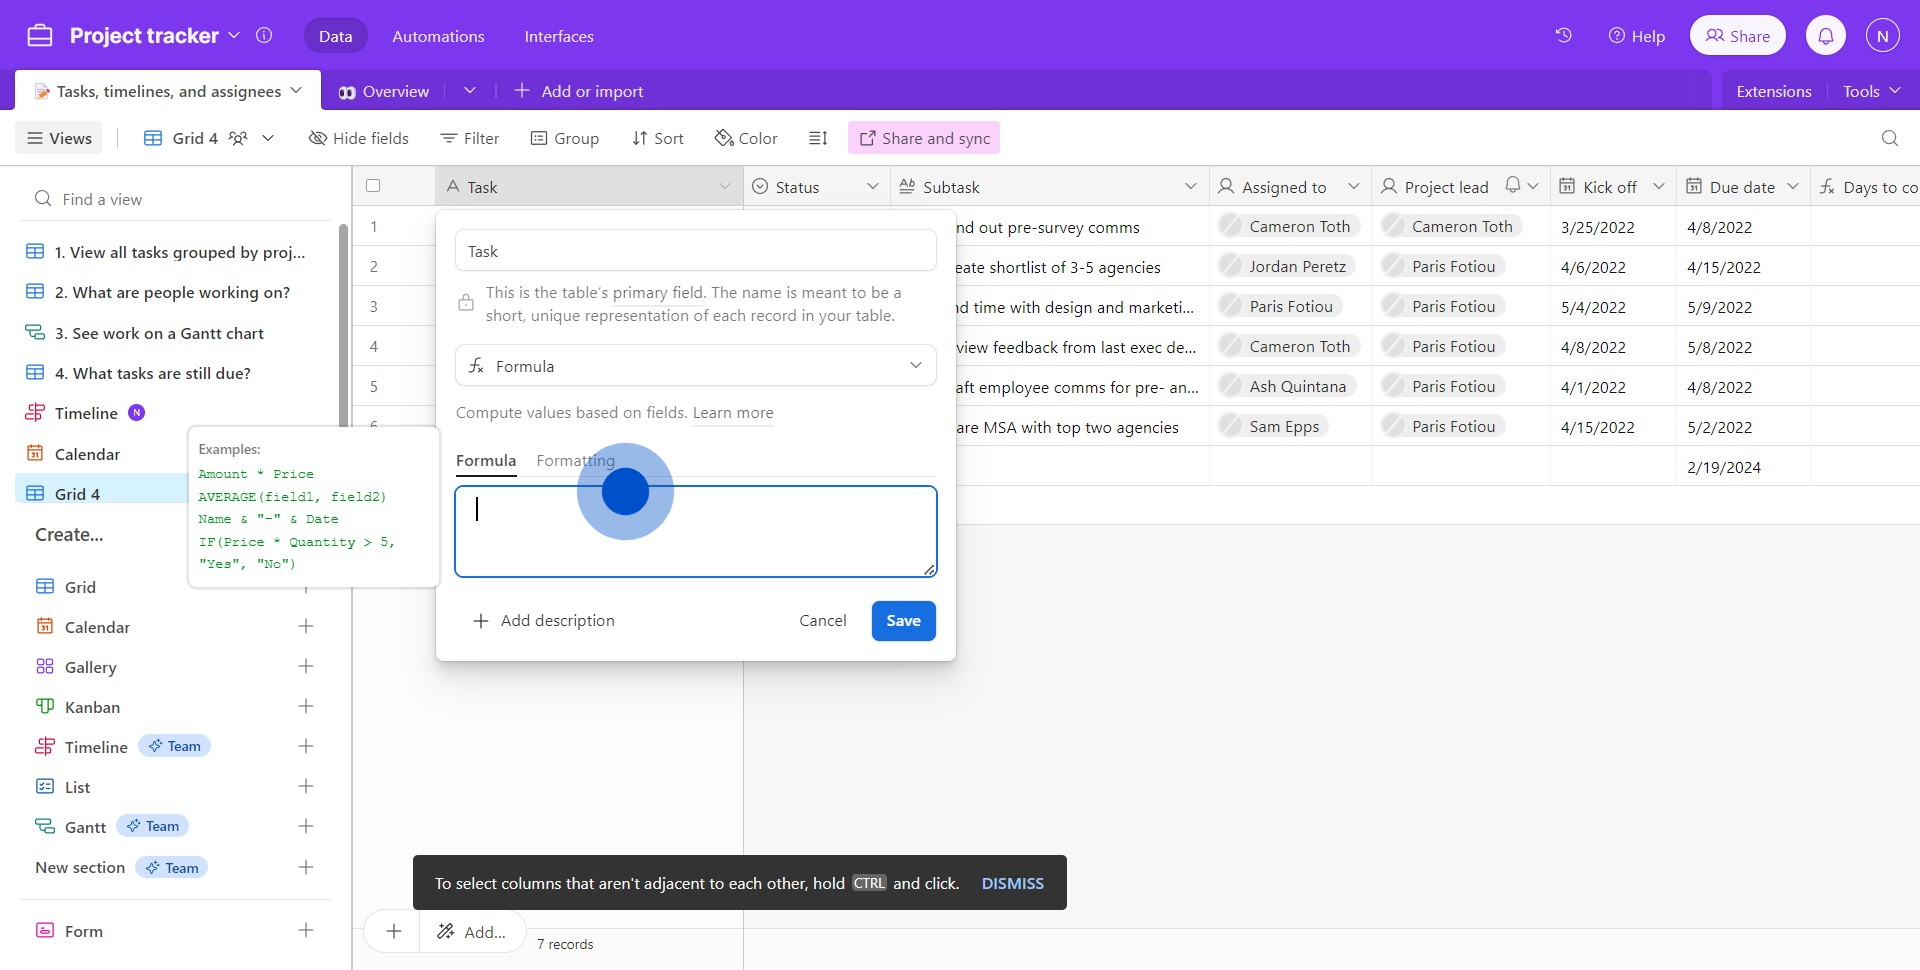1920x970 pixels.
Task: Open base history clock icon
Action: coord(1563,36)
